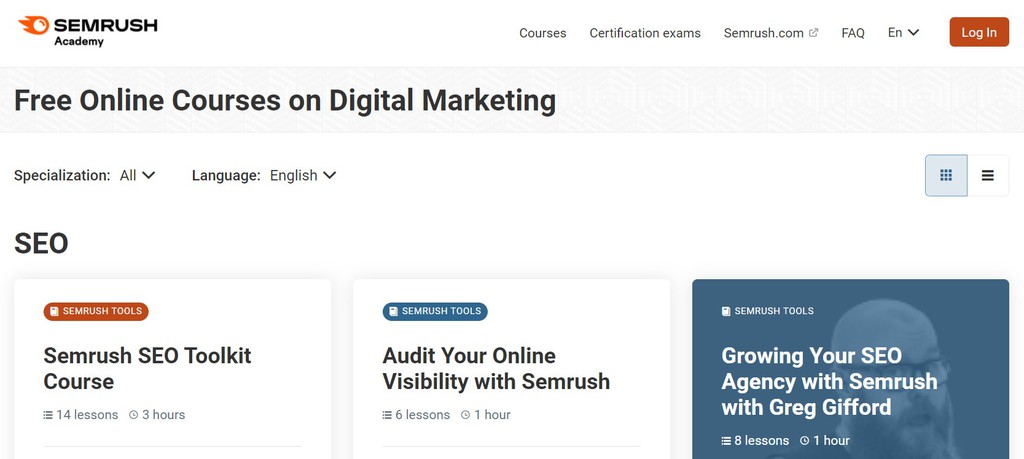Open the FAQ page
The height and width of the screenshot is (459, 1024).
(x=853, y=33)
